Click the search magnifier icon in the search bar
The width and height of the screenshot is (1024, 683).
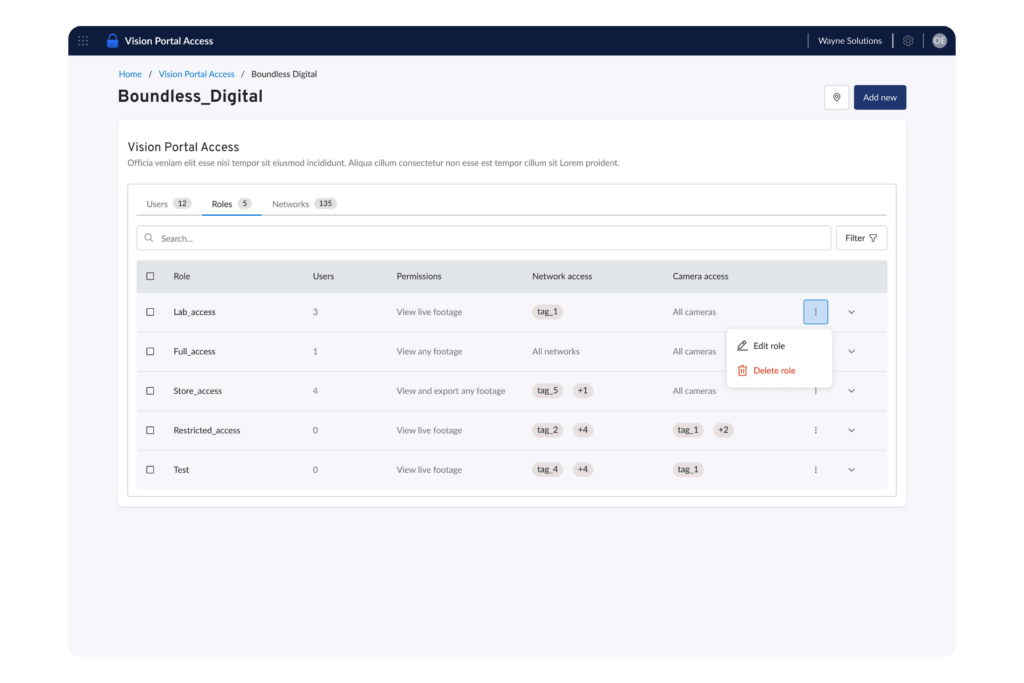pos(149,238)
